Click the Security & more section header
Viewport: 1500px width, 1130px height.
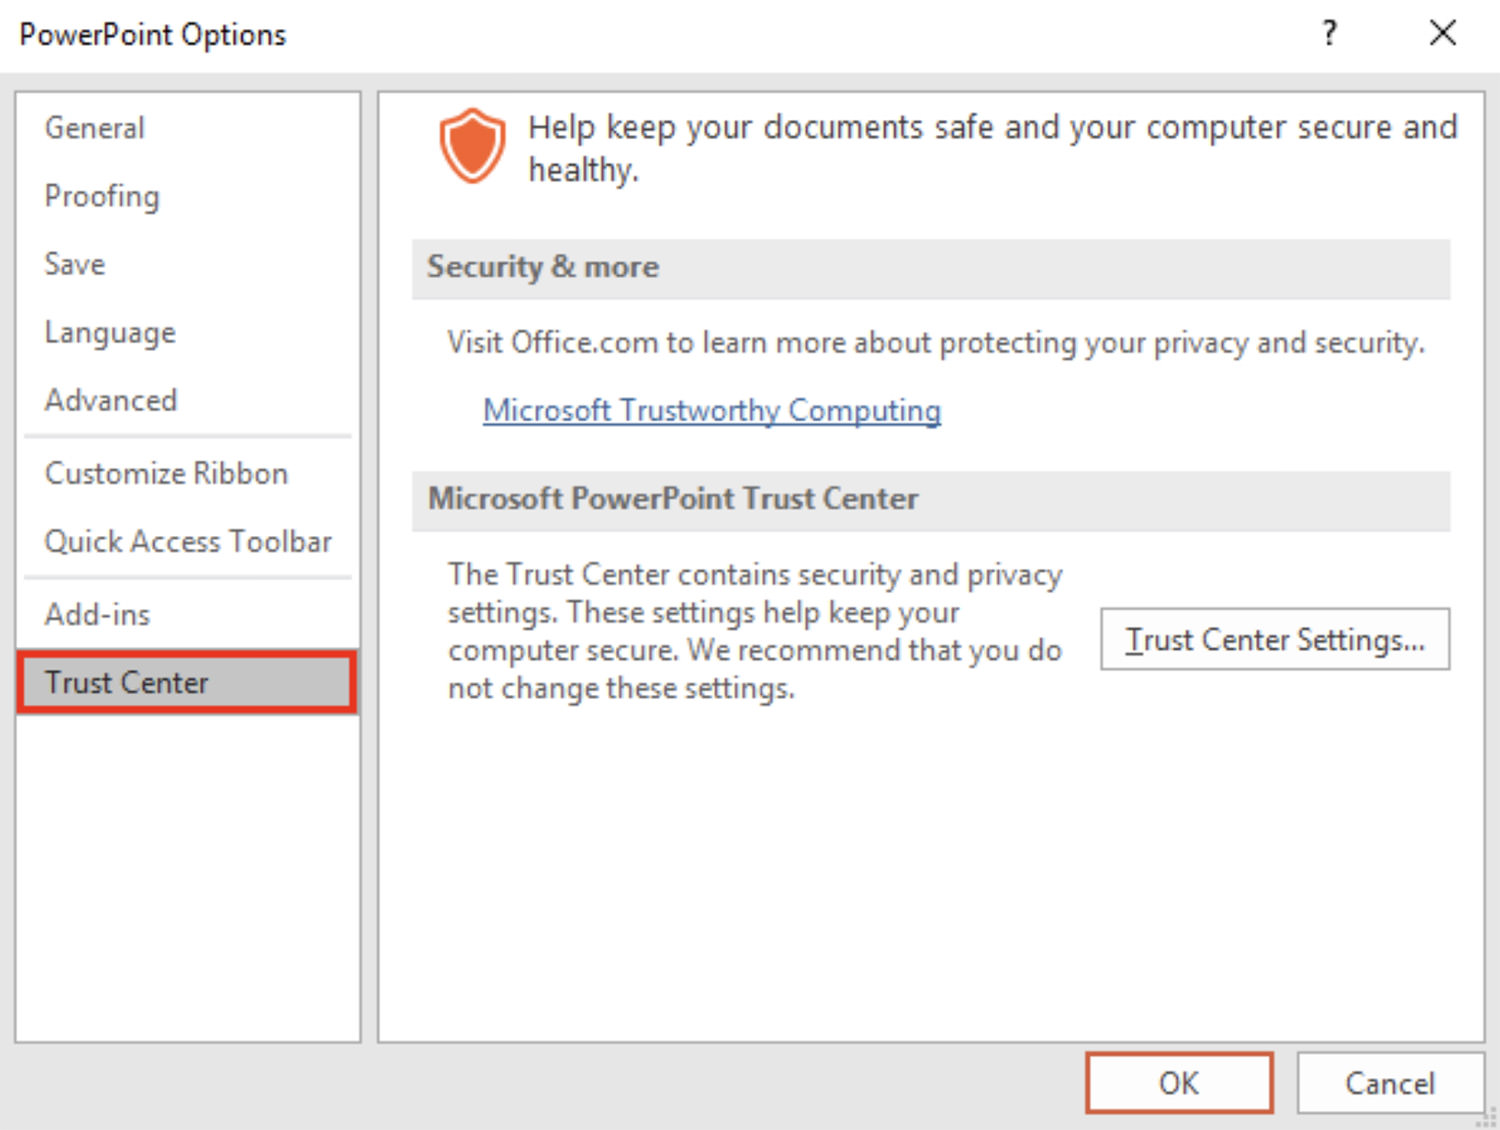tap(931, 268)
